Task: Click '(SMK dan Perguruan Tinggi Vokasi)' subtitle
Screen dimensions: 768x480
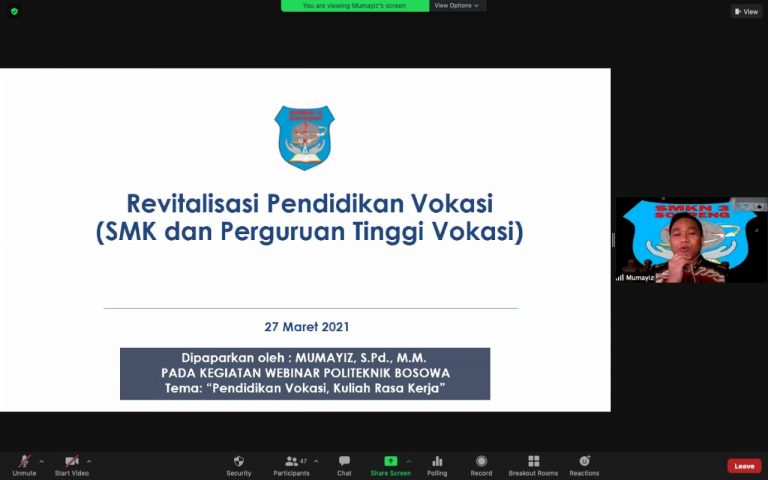Action: pyautogui.click(x=310, y=232)
